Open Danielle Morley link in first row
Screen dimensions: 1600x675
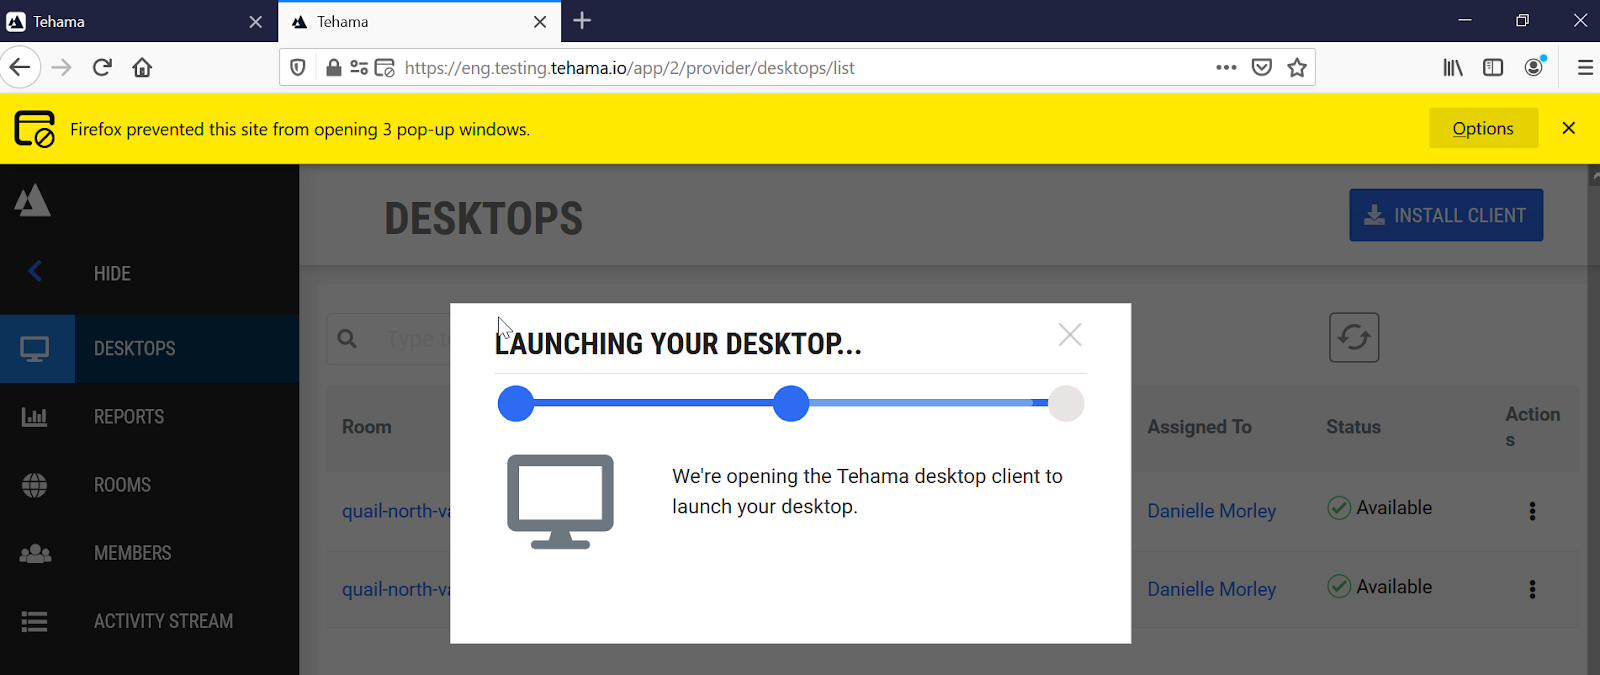(1211, 511)
